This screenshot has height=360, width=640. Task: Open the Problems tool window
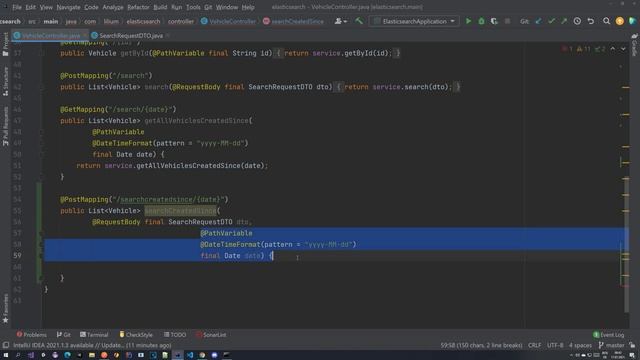pos(31,335)
